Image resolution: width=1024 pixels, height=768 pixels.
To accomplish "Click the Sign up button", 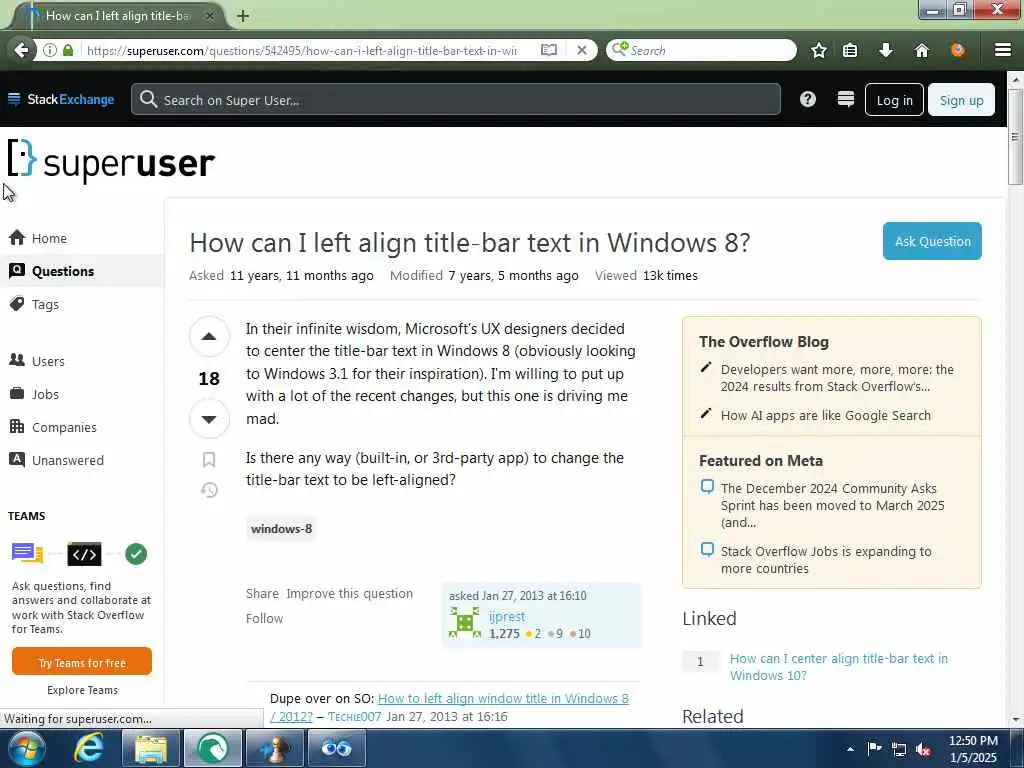I will pyautogui.click(x=961, y=100).
